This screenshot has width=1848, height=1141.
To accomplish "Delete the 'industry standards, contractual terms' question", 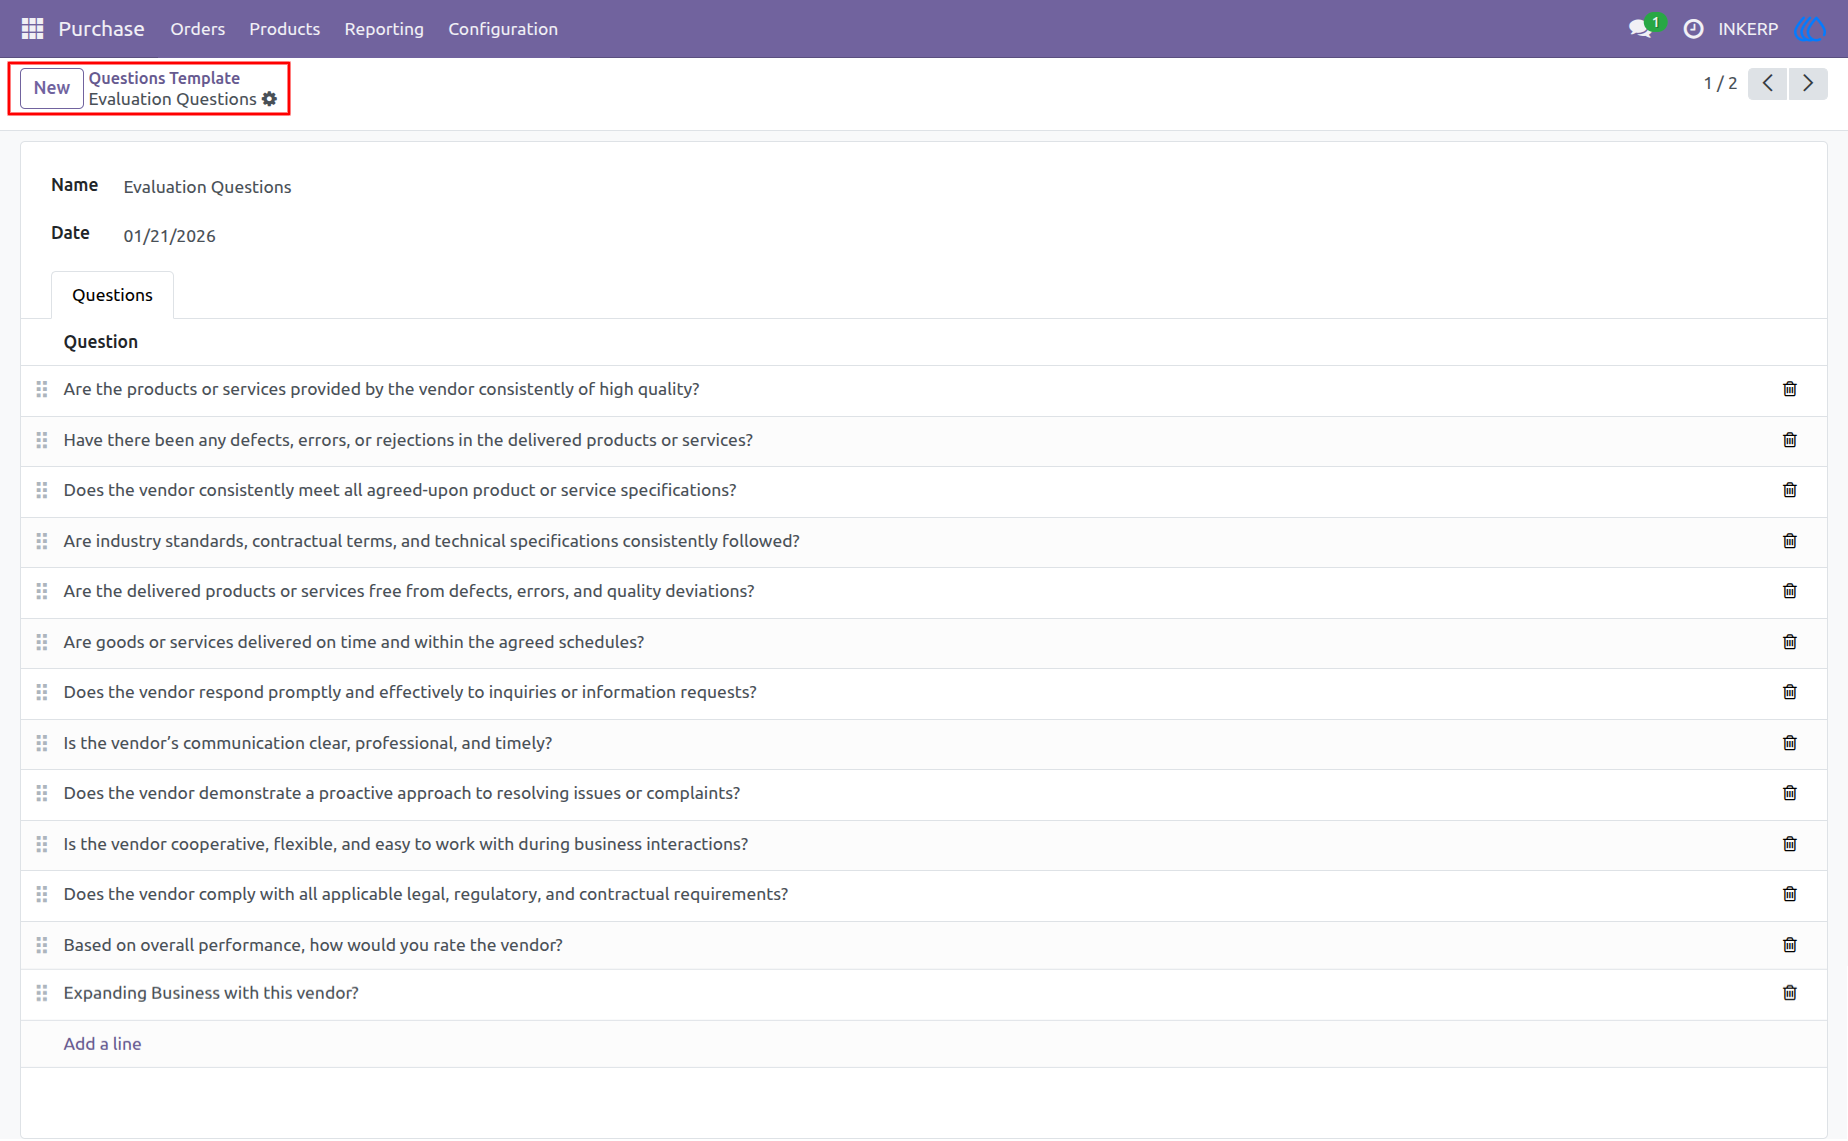I will tap(1789, 541).
